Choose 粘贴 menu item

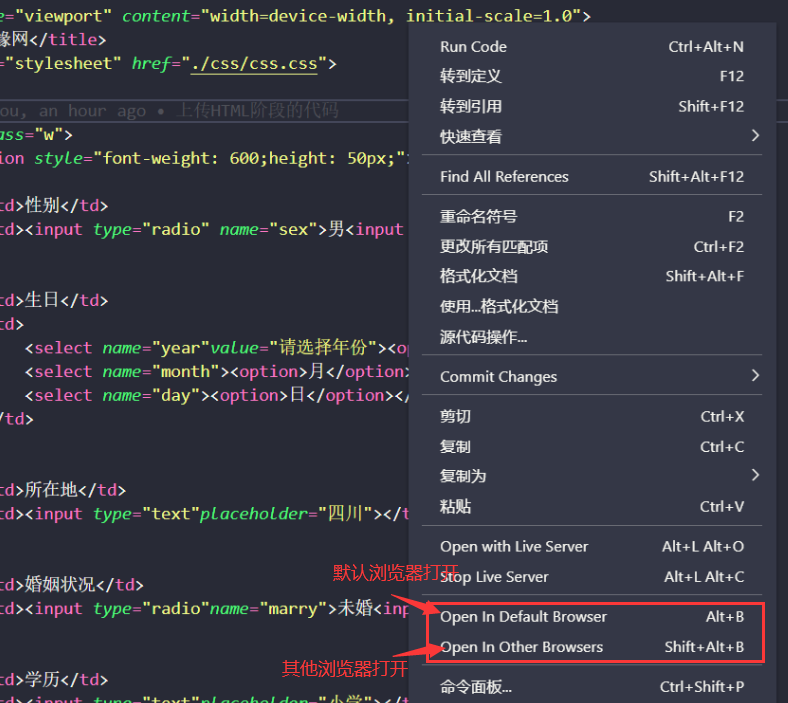click(592, 507)
